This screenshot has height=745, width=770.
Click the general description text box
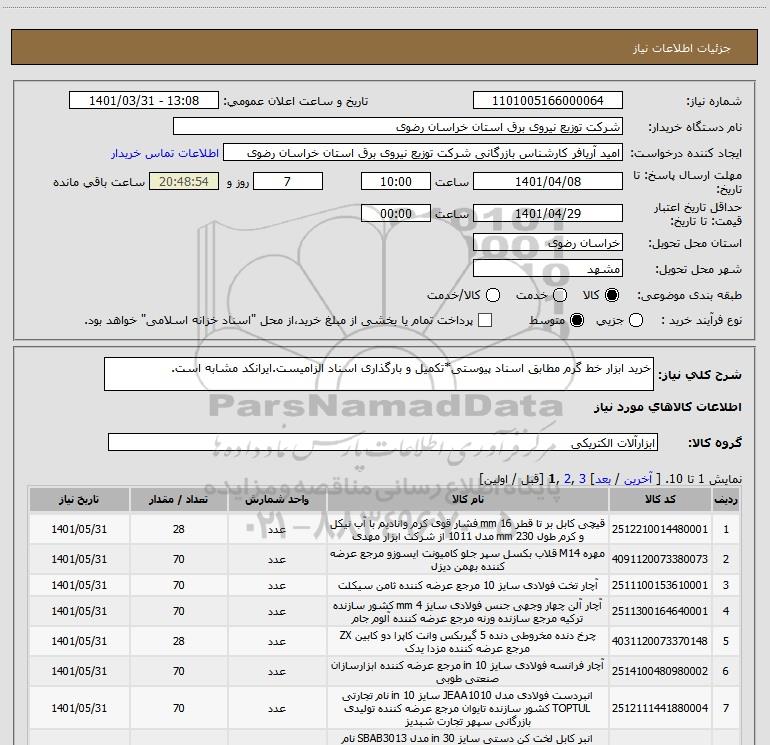(x=379, y=374)
